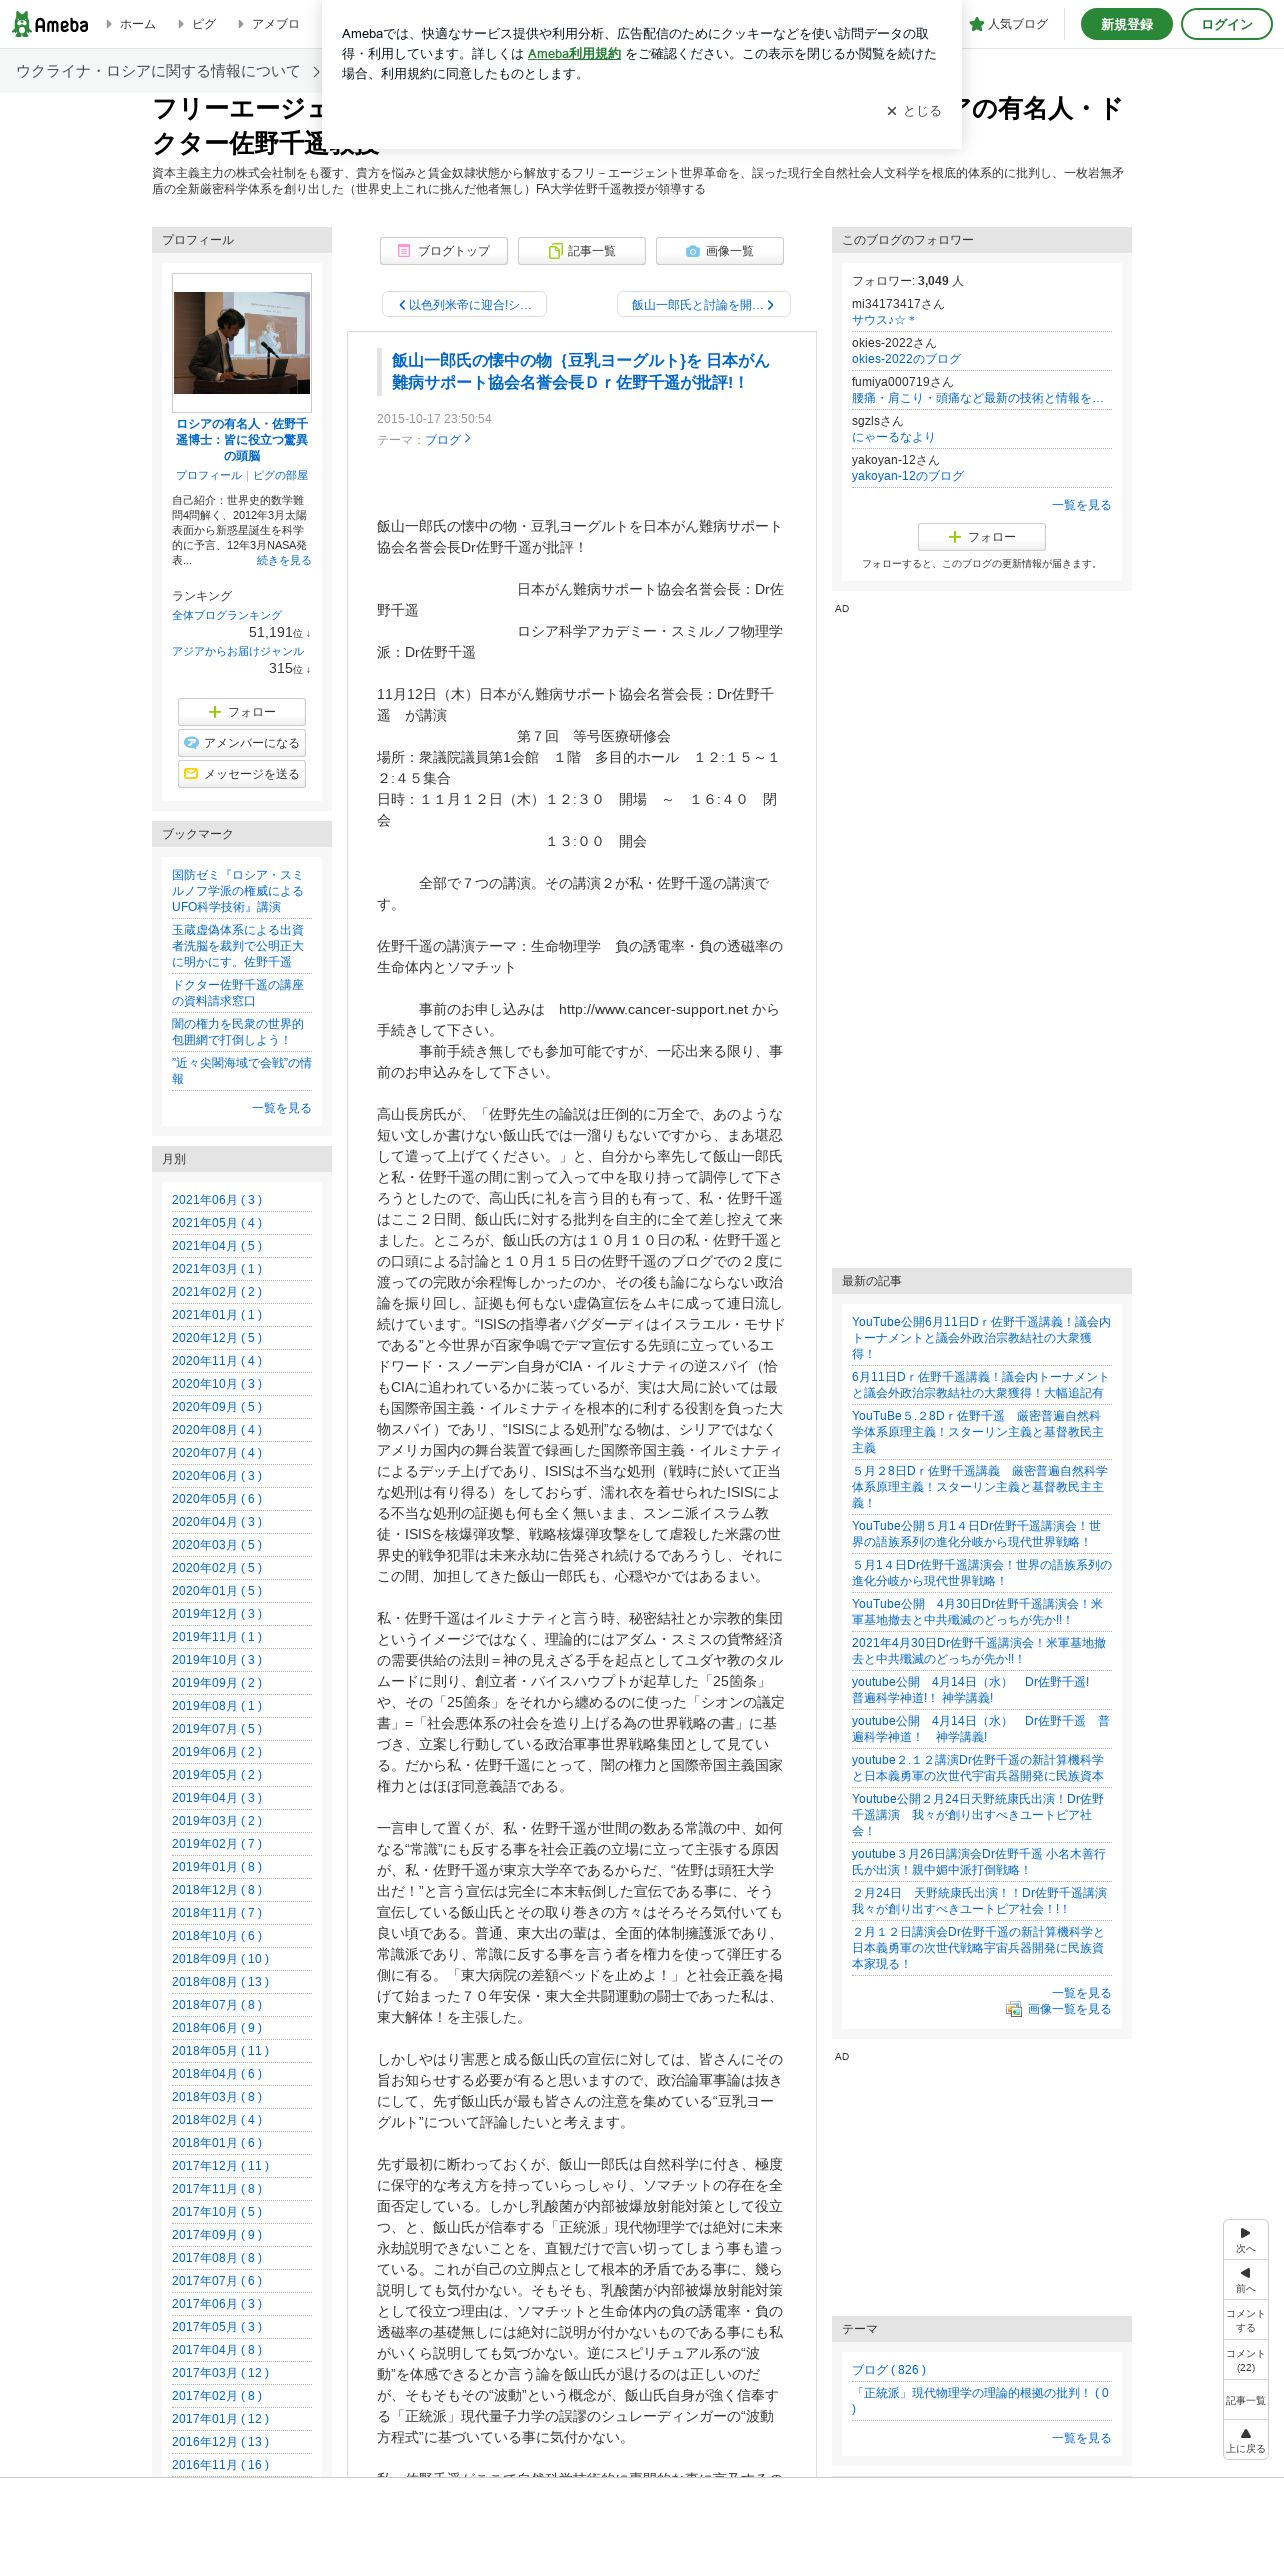Open monthly archive 2016年11月 ( 16 )
This screenshot has height=2568, width=1284.
221,2465
